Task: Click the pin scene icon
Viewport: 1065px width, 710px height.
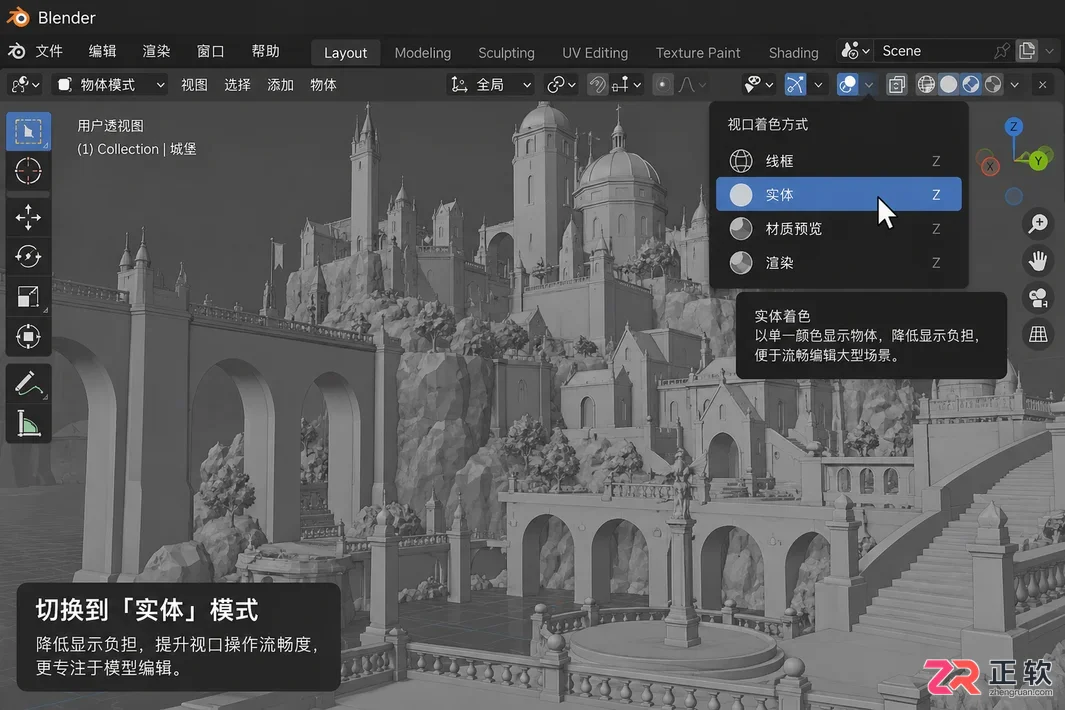Action: (x=1001, y=51)
